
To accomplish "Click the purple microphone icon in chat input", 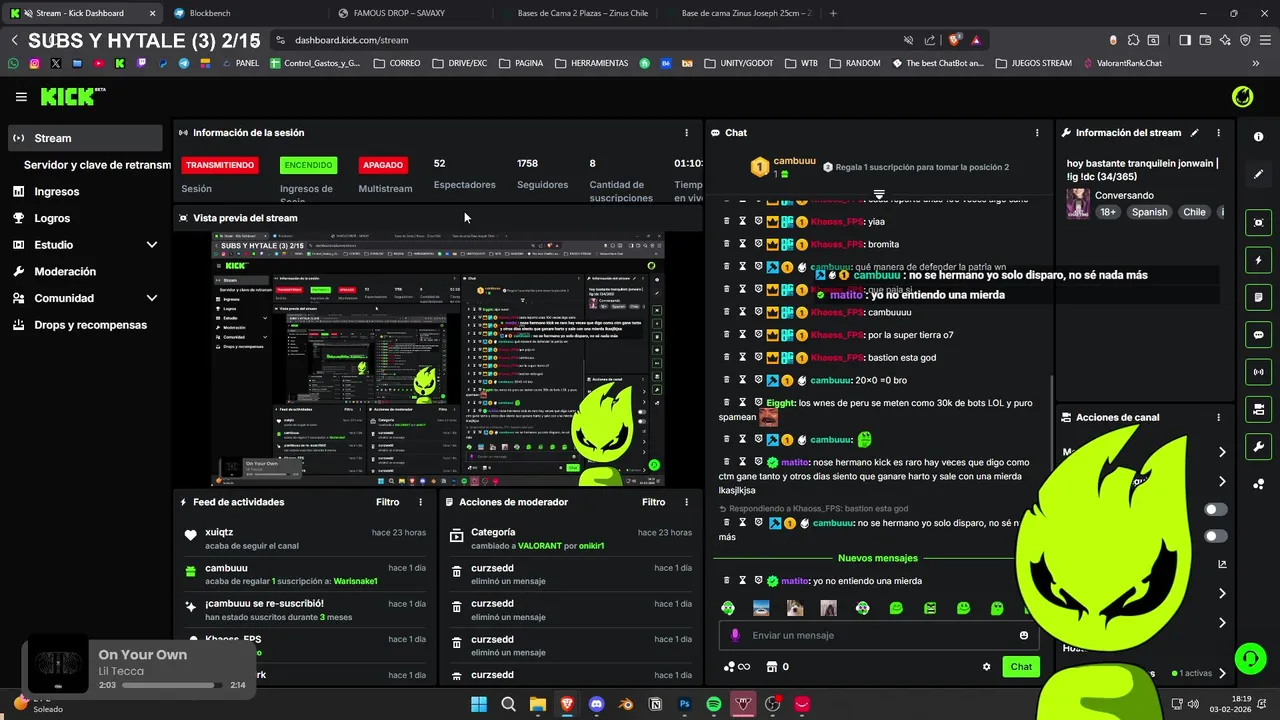I will tap(735, 635).
